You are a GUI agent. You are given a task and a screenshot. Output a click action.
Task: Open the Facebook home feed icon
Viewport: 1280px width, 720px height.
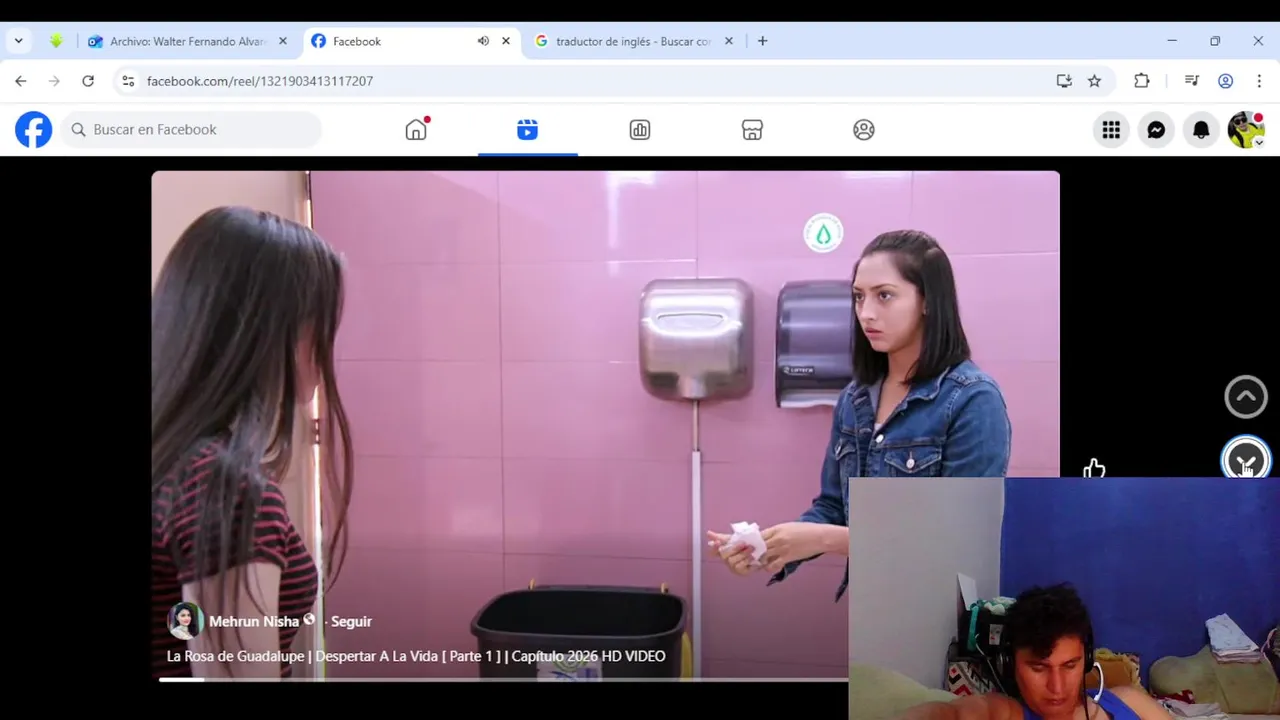416,130
